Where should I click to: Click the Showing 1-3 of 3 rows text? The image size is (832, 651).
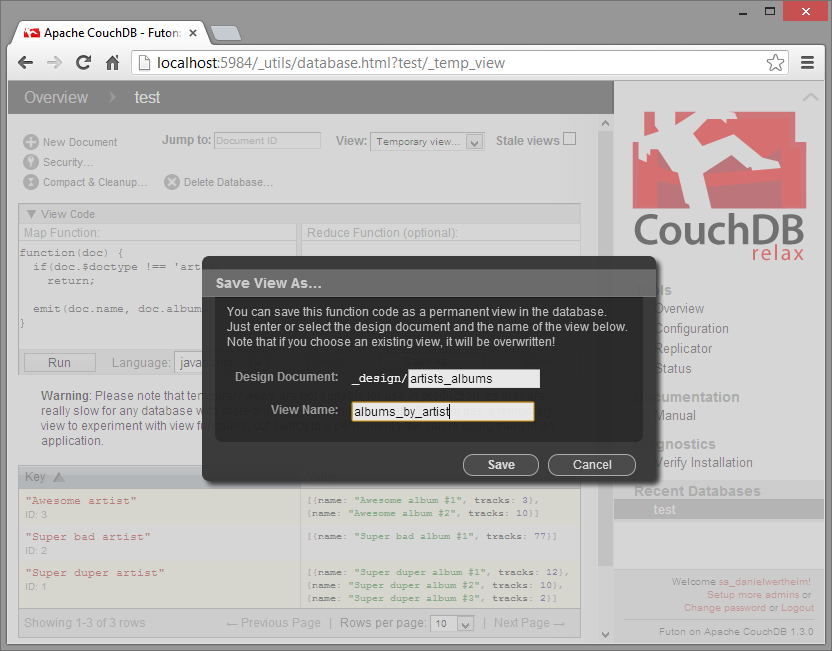pyautogui.click(x=85, y=623)
